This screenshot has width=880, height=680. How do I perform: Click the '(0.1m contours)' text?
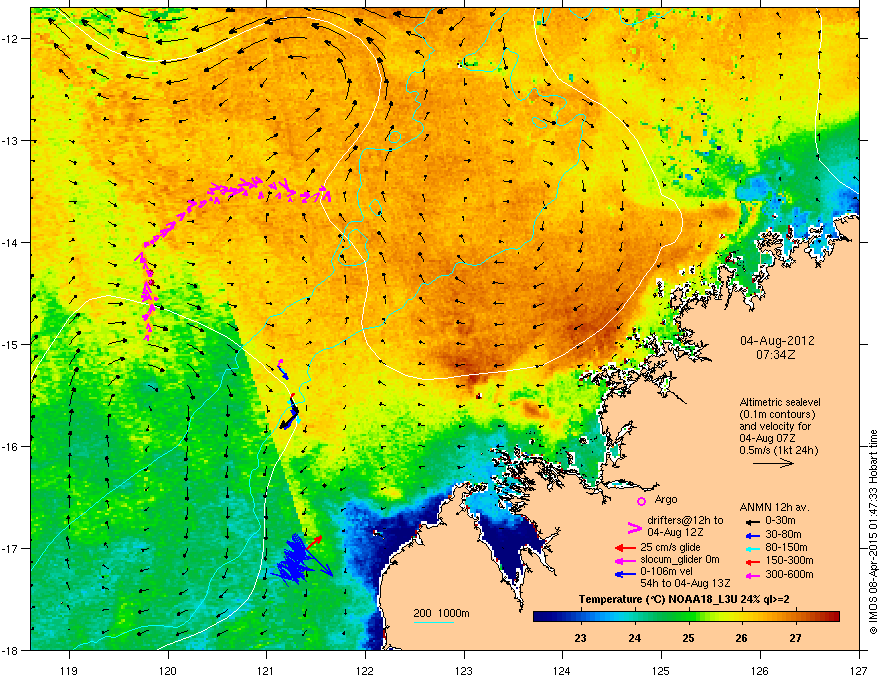[x=777, y=415]
